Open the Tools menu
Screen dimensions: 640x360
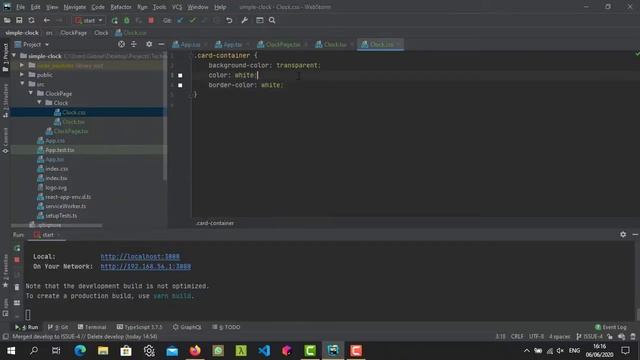tap(159, 7)
